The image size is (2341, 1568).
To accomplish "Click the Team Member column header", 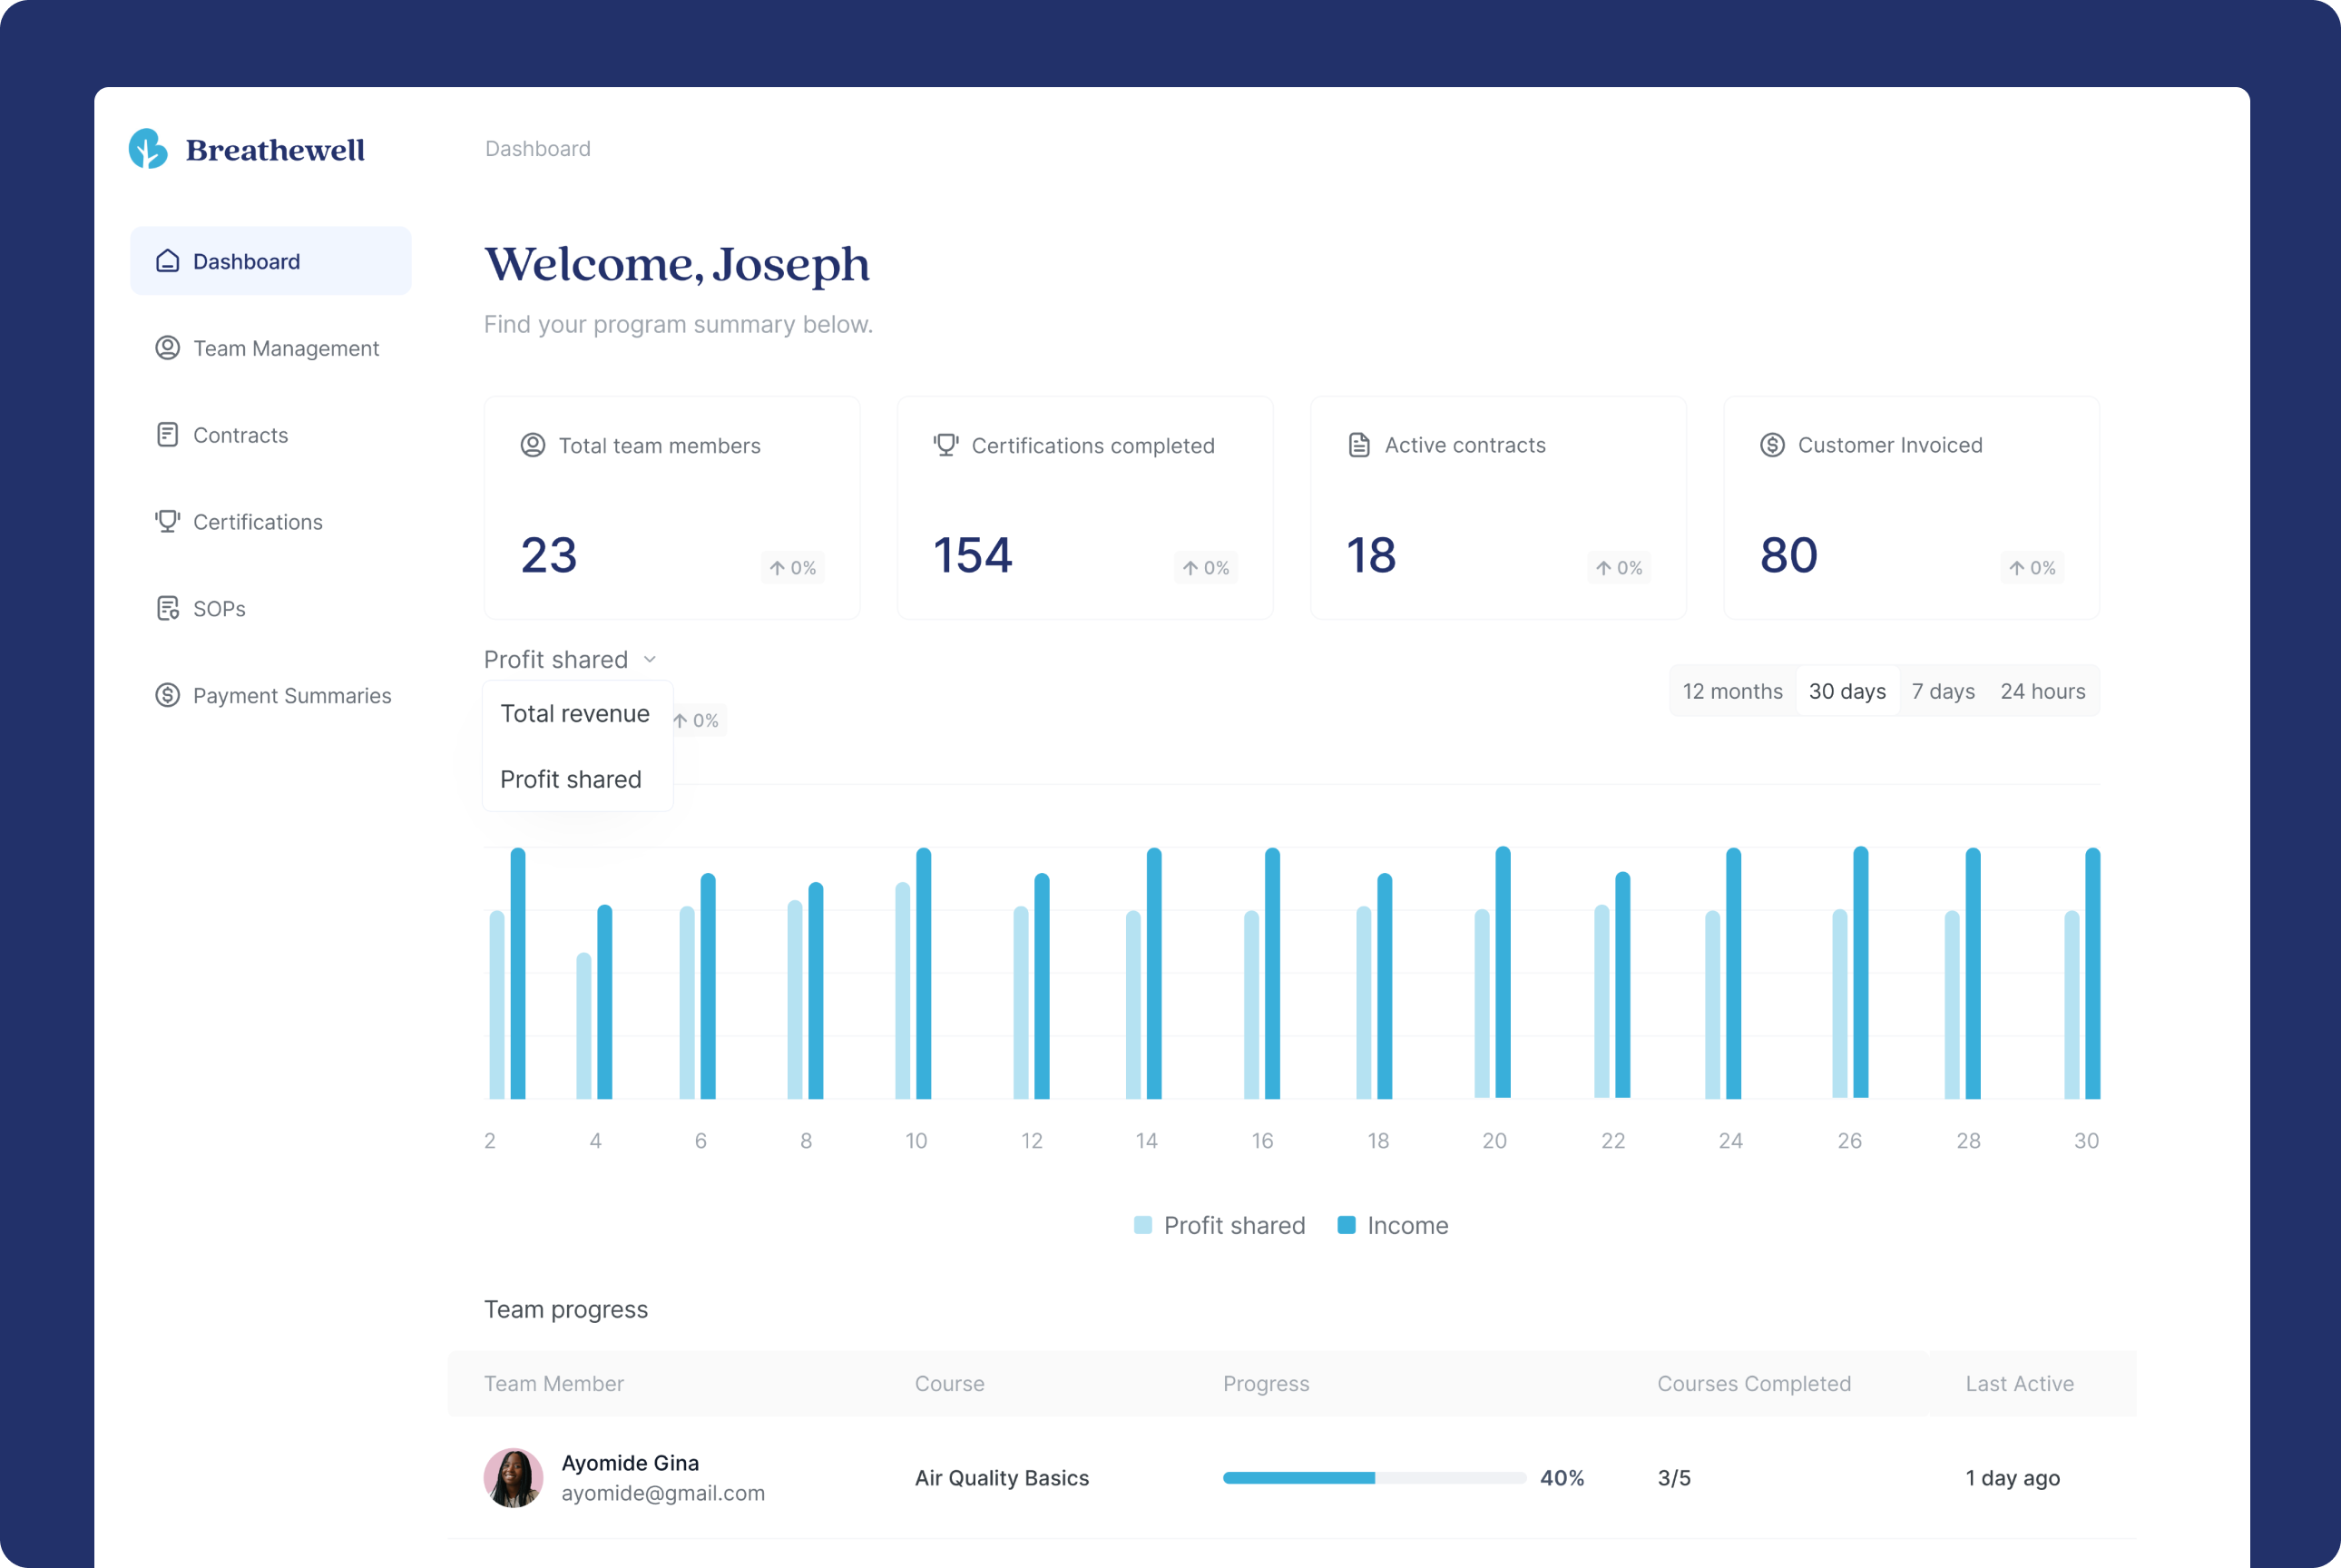I will click(554, 1383).
